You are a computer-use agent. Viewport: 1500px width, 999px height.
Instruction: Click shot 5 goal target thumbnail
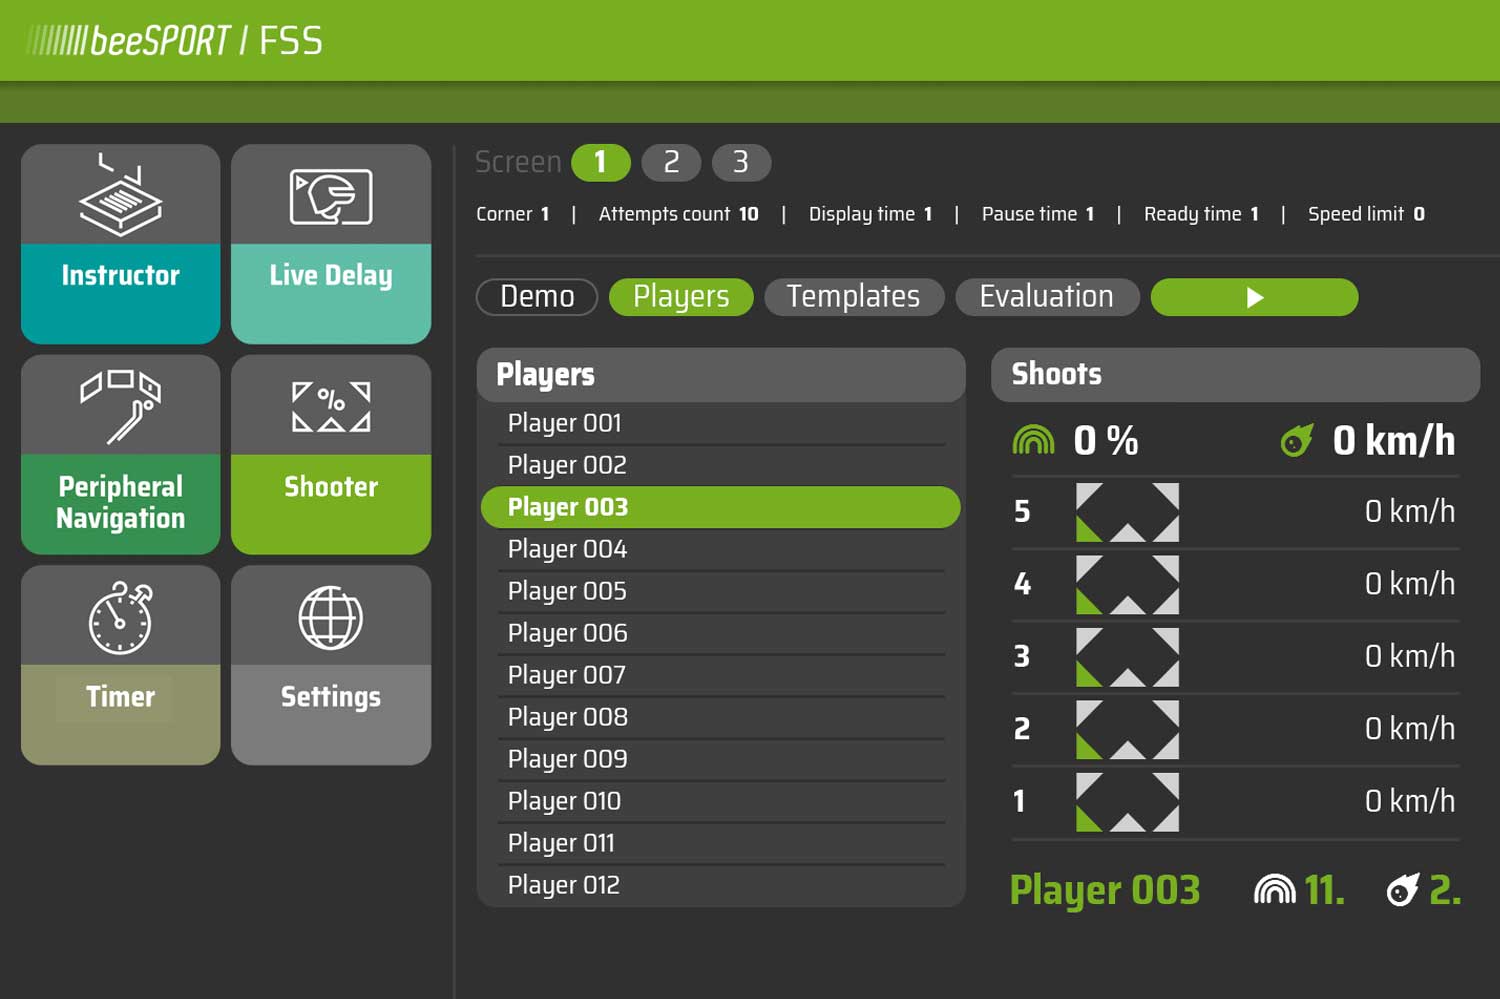coord(1127,512)
